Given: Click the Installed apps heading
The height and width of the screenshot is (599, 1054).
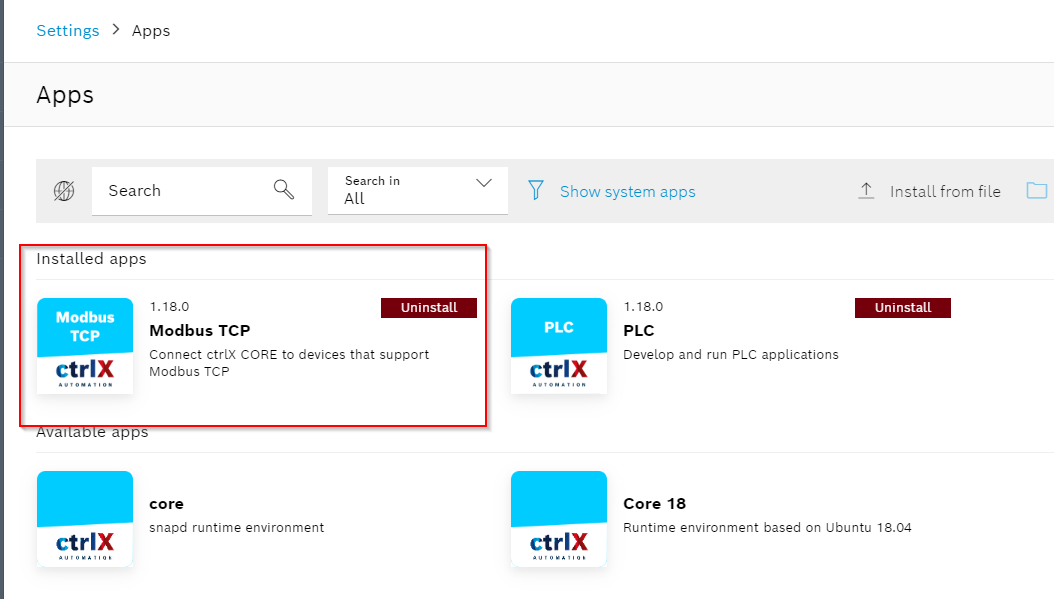Looking at the screenshot, I should pyautogui.click(x=91, y=259).
